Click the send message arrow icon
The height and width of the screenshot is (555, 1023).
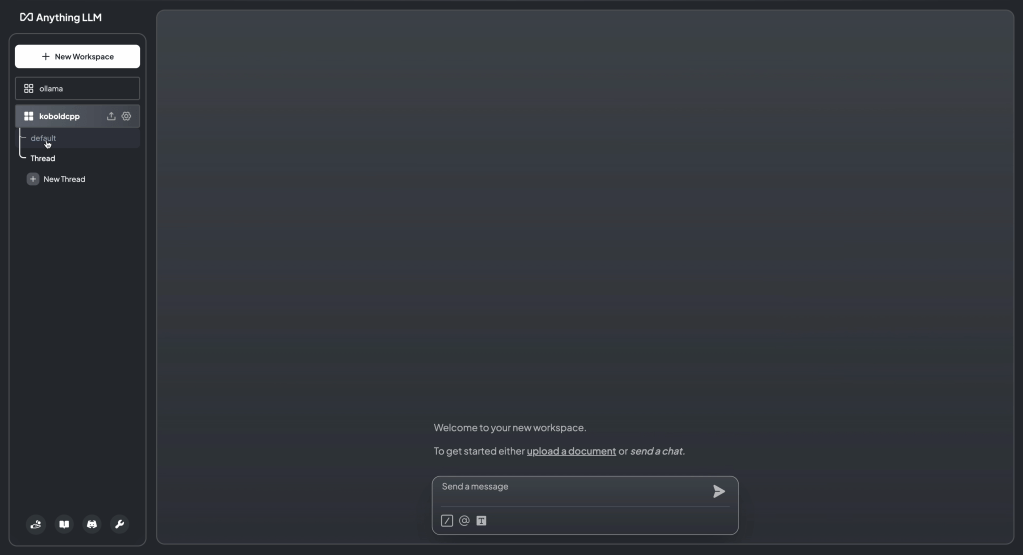coord(718,492)
